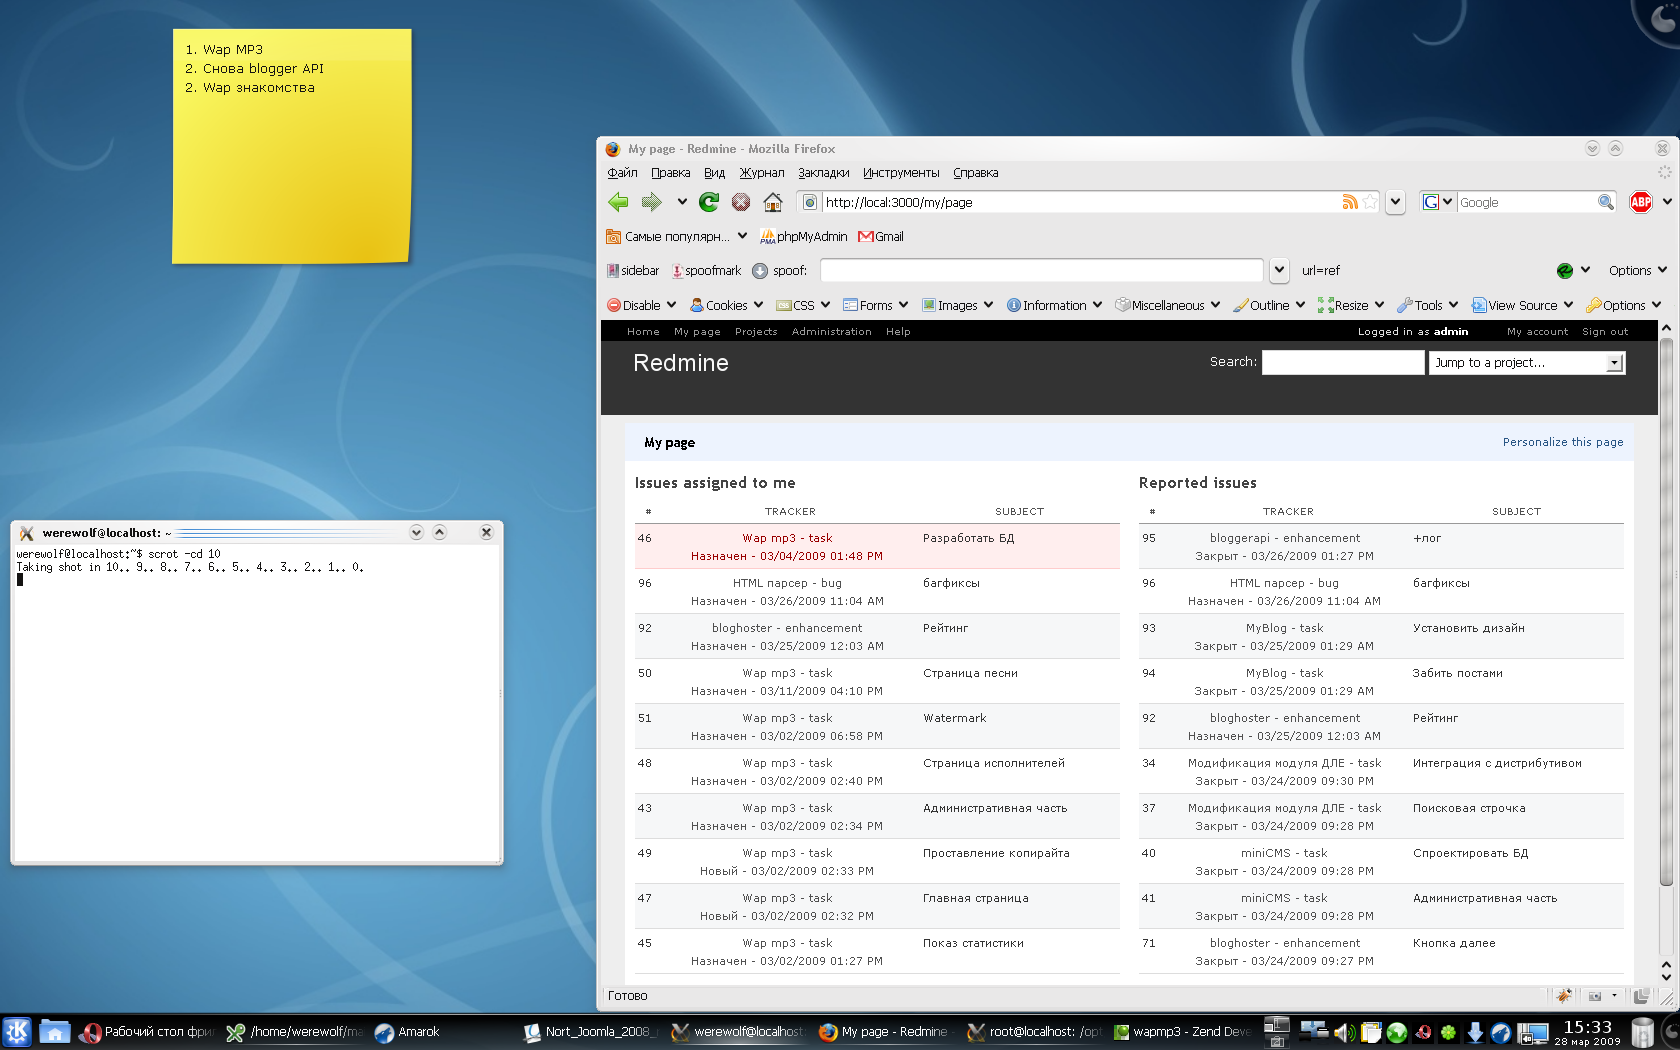Click the red stop loading icon
Image resolution: width=1680 pixels, height=1050 pixels.
(x=741, y=202)
